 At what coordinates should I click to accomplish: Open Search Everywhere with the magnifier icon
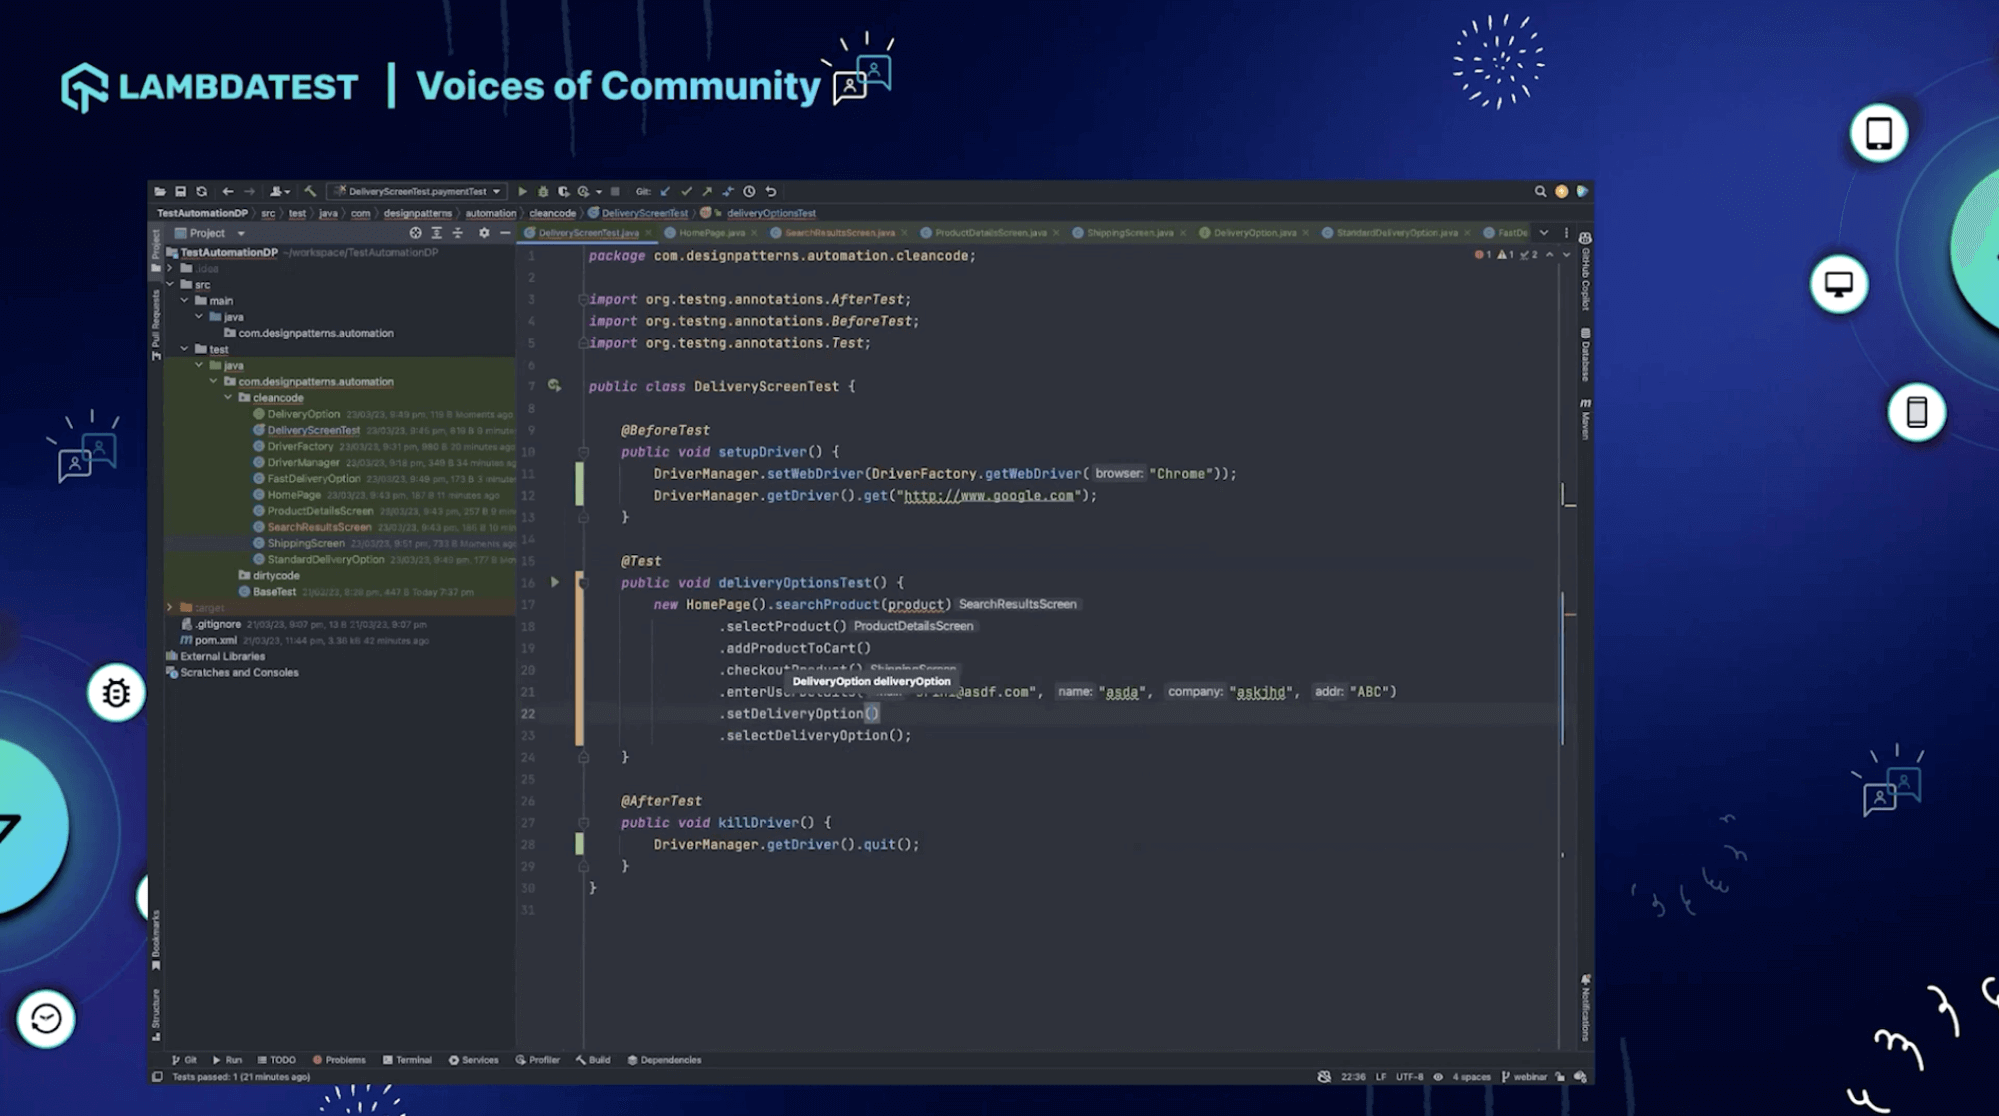pyautogui.click(x=1540, y=191)
